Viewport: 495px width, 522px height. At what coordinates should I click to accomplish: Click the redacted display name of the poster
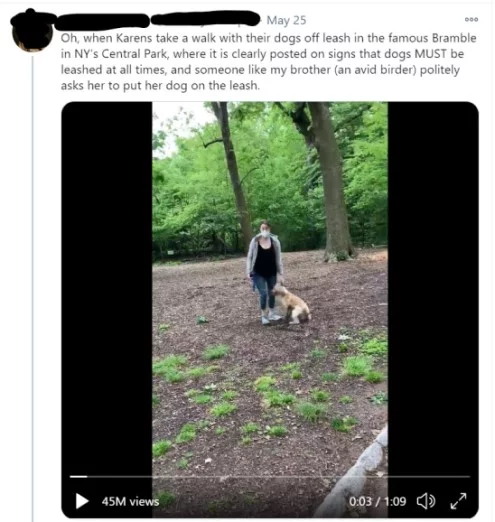coord(102,21)
